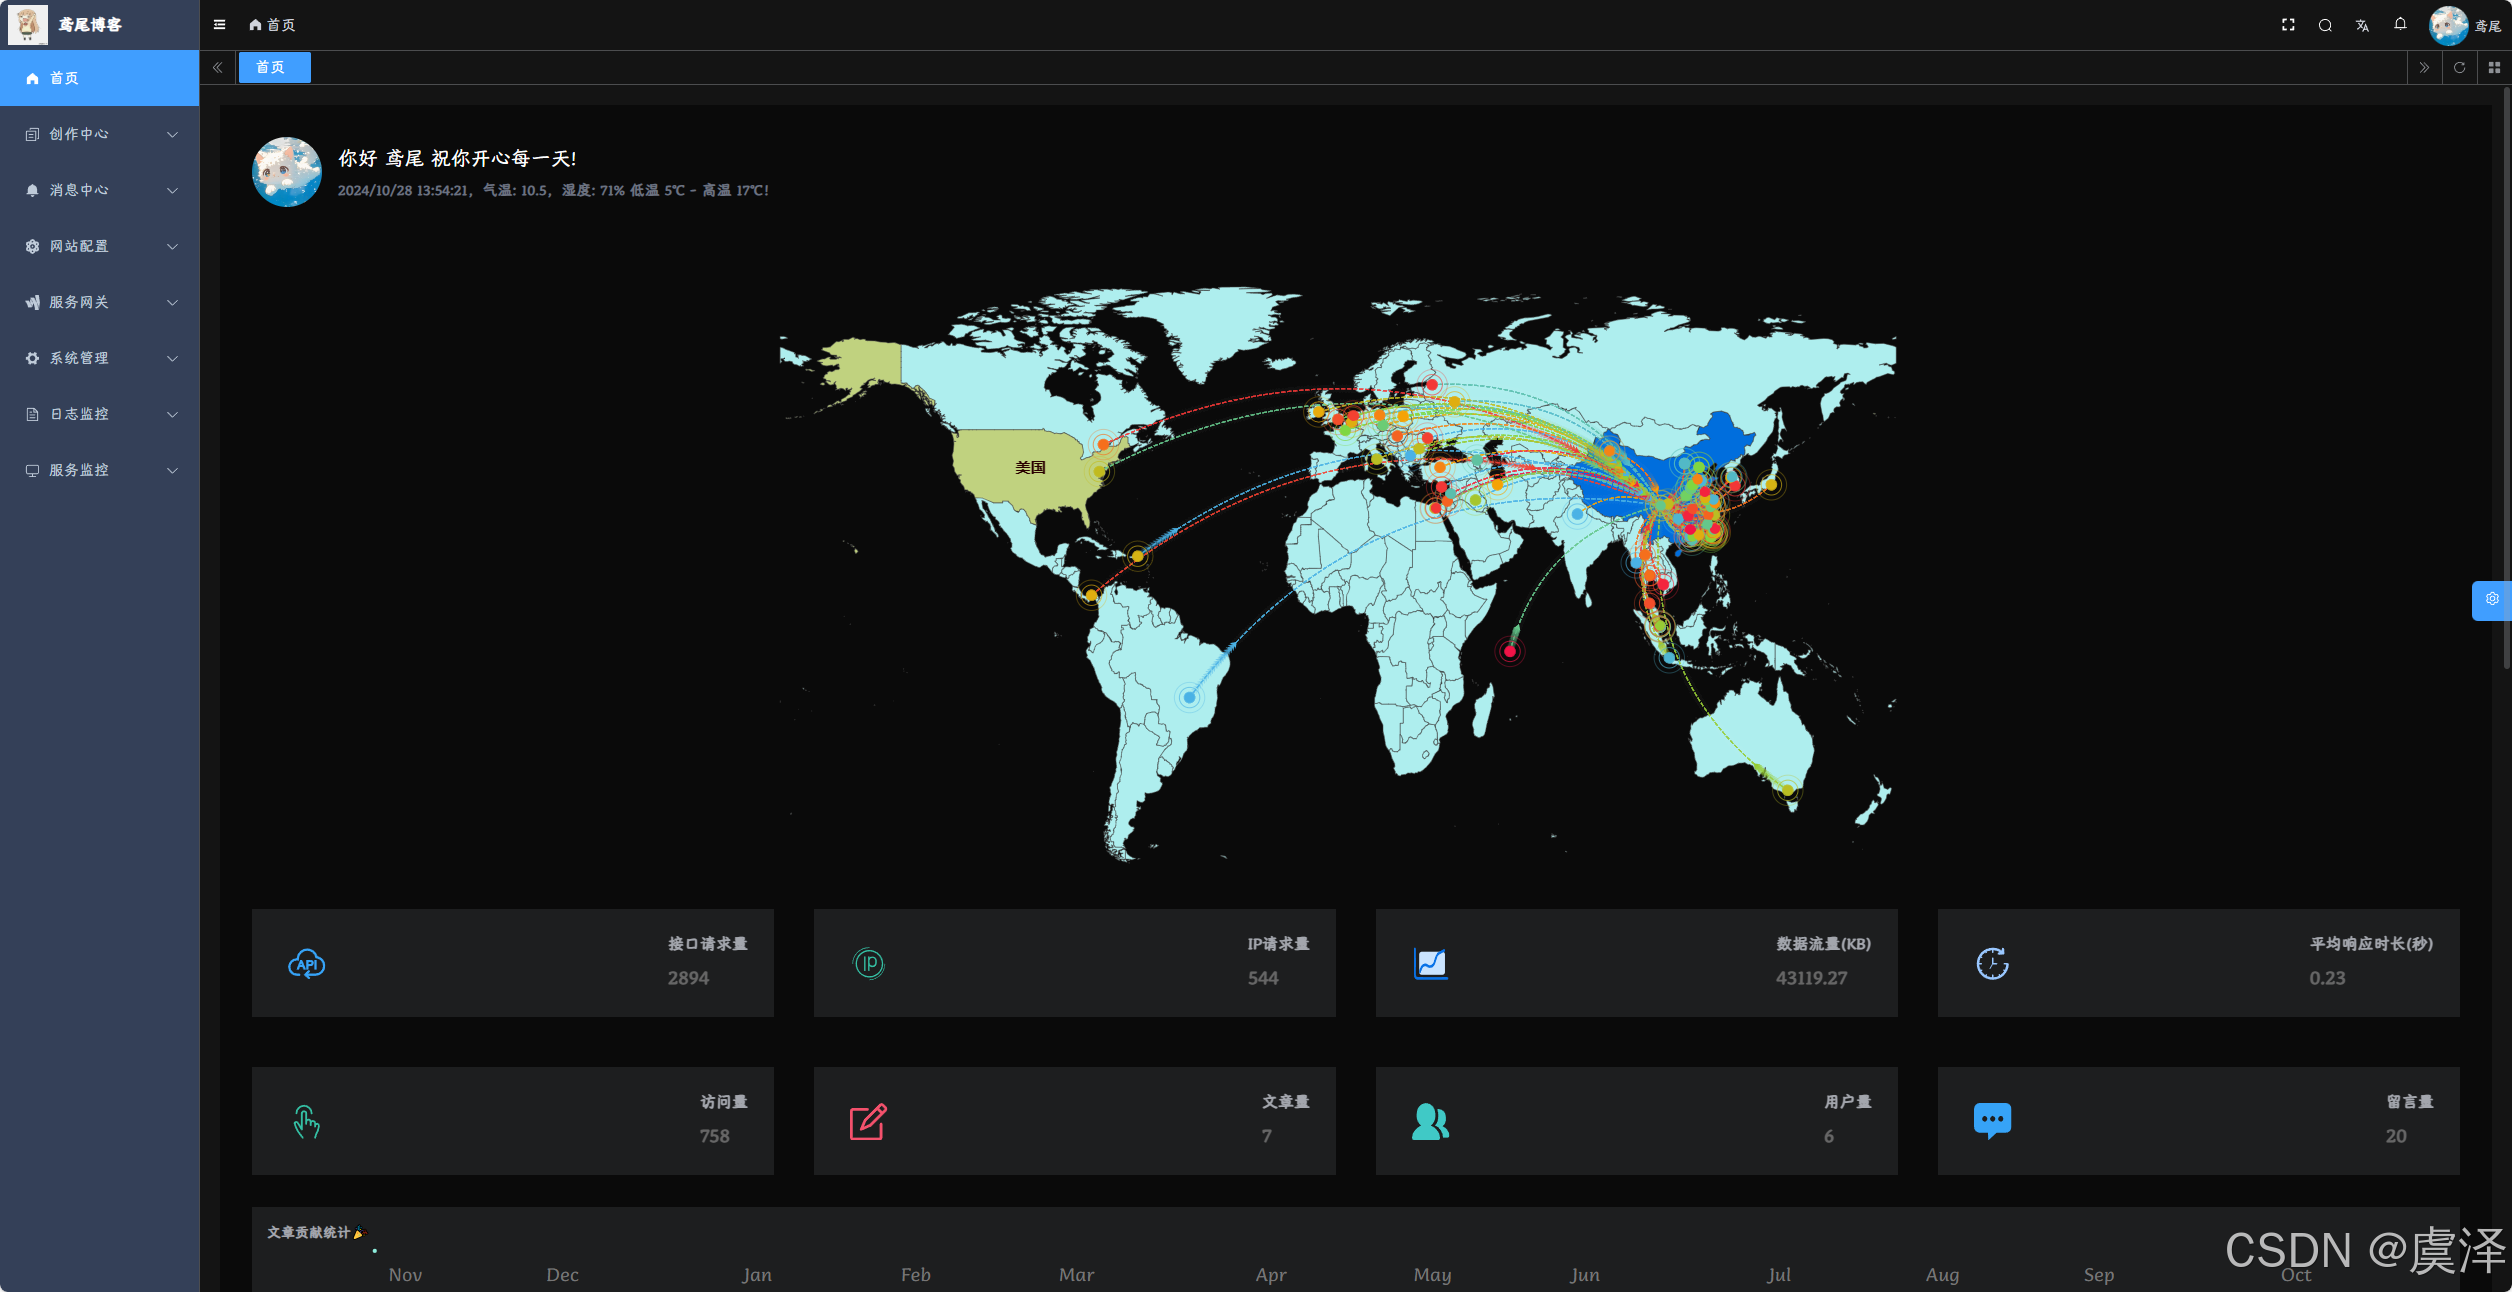The height and width of the screenshot is (1292, 2512).
Task: Click the weather info line under greeting
Action: 553,190
